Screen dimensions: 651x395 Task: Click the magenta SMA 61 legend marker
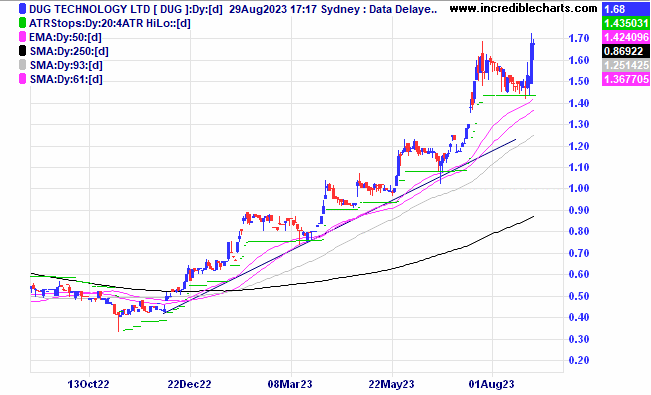pos(22,79)
